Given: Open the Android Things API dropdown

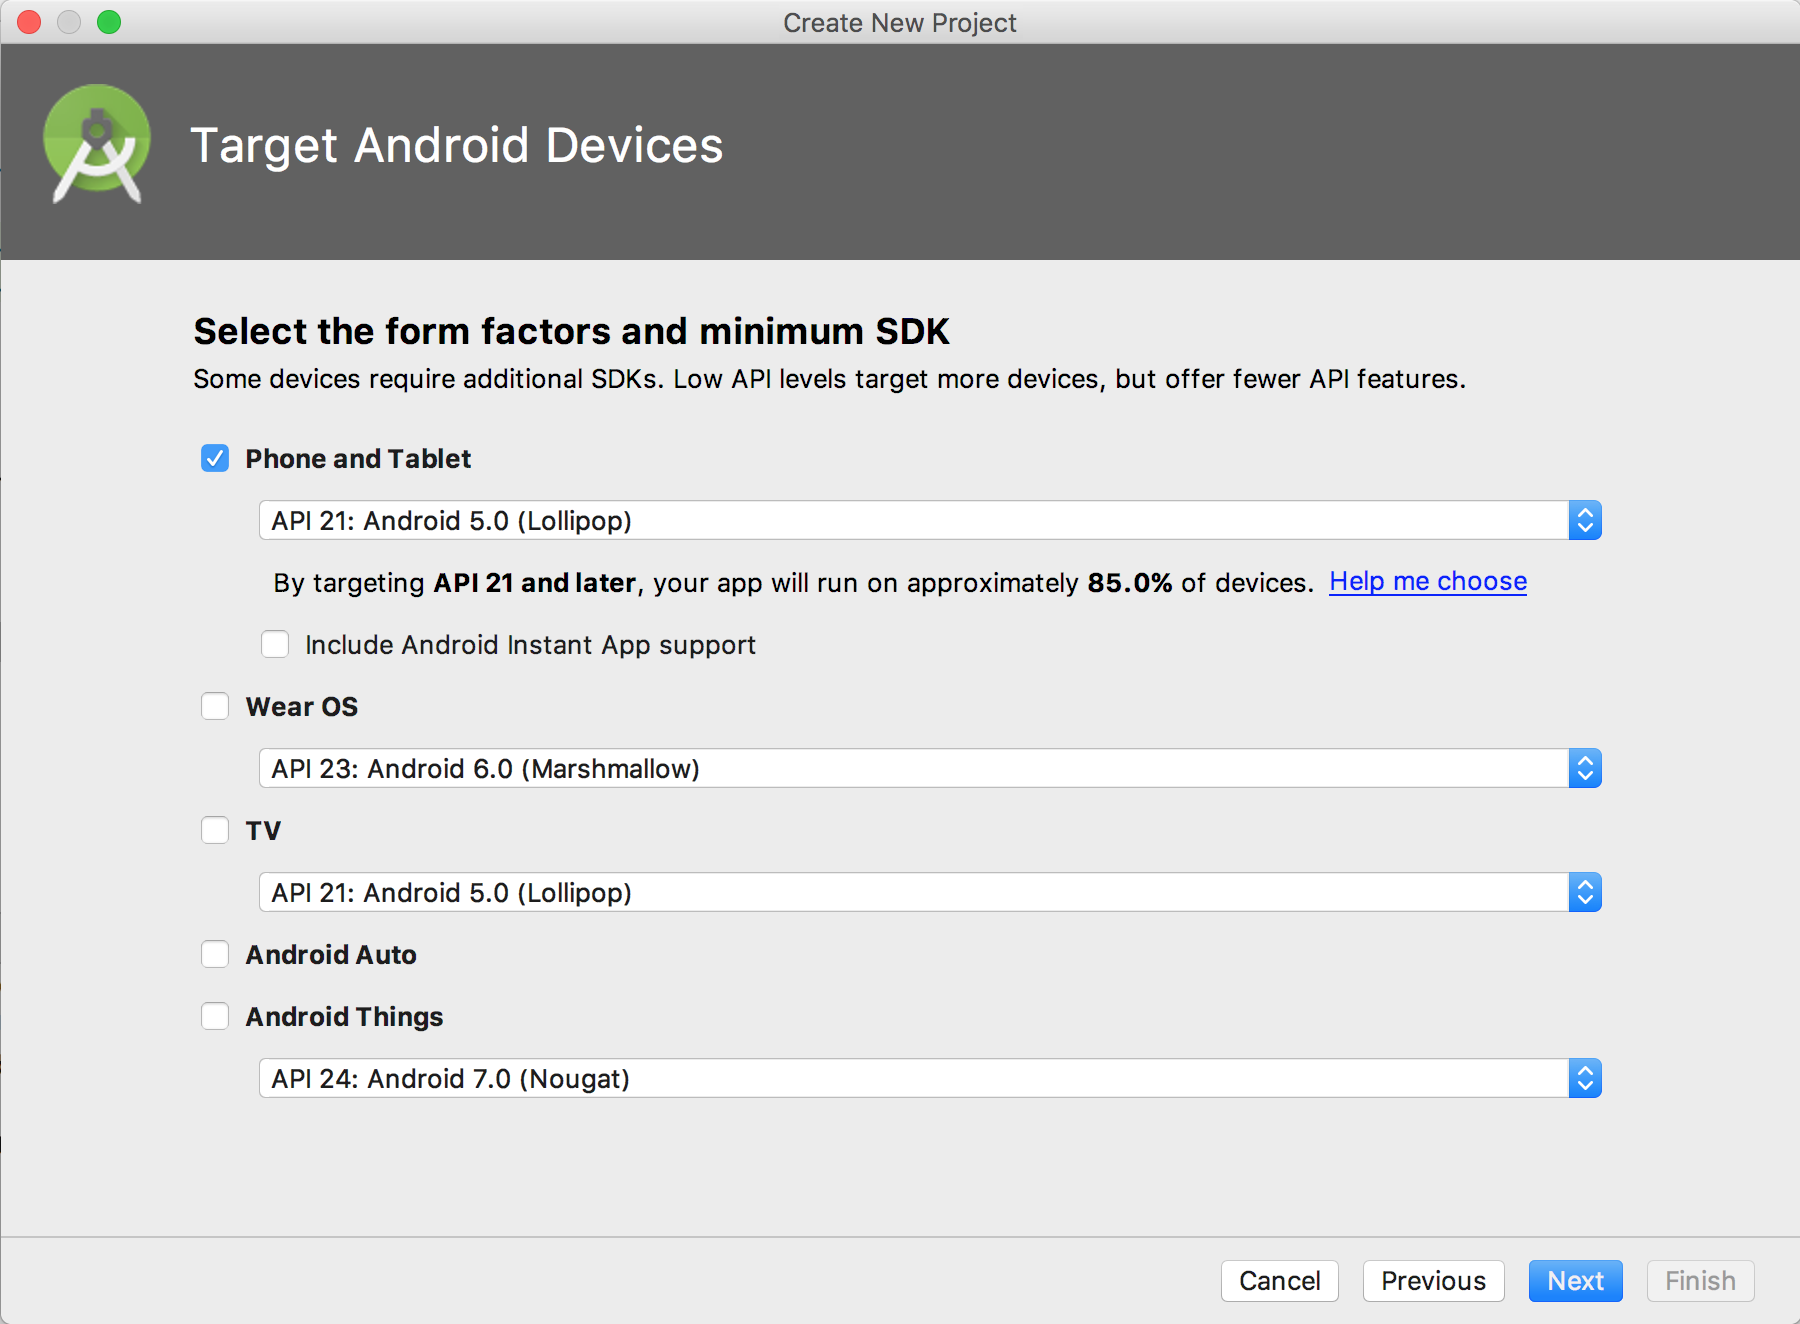Looking at the screenshot, I should 930,1078.
